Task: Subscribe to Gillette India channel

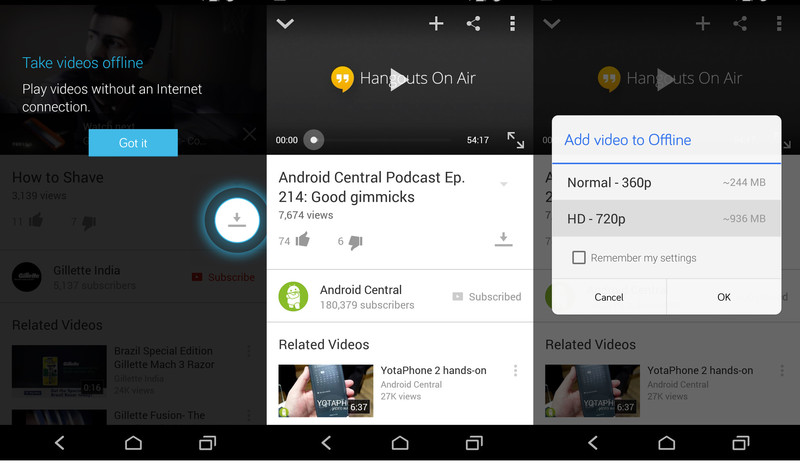Action: coord(223,277)
